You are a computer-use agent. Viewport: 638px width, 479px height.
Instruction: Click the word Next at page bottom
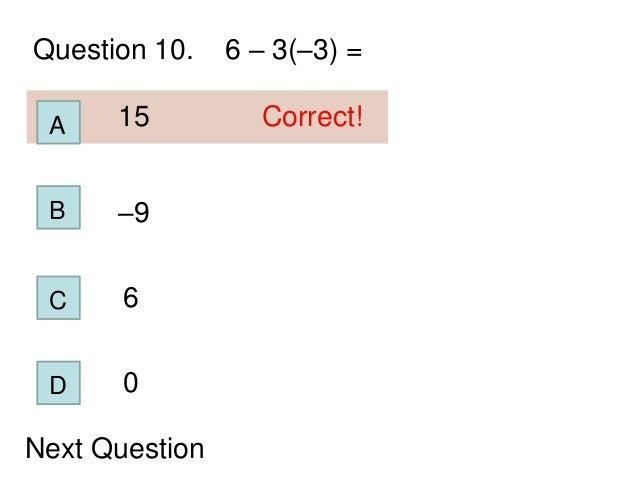point(54,449)
